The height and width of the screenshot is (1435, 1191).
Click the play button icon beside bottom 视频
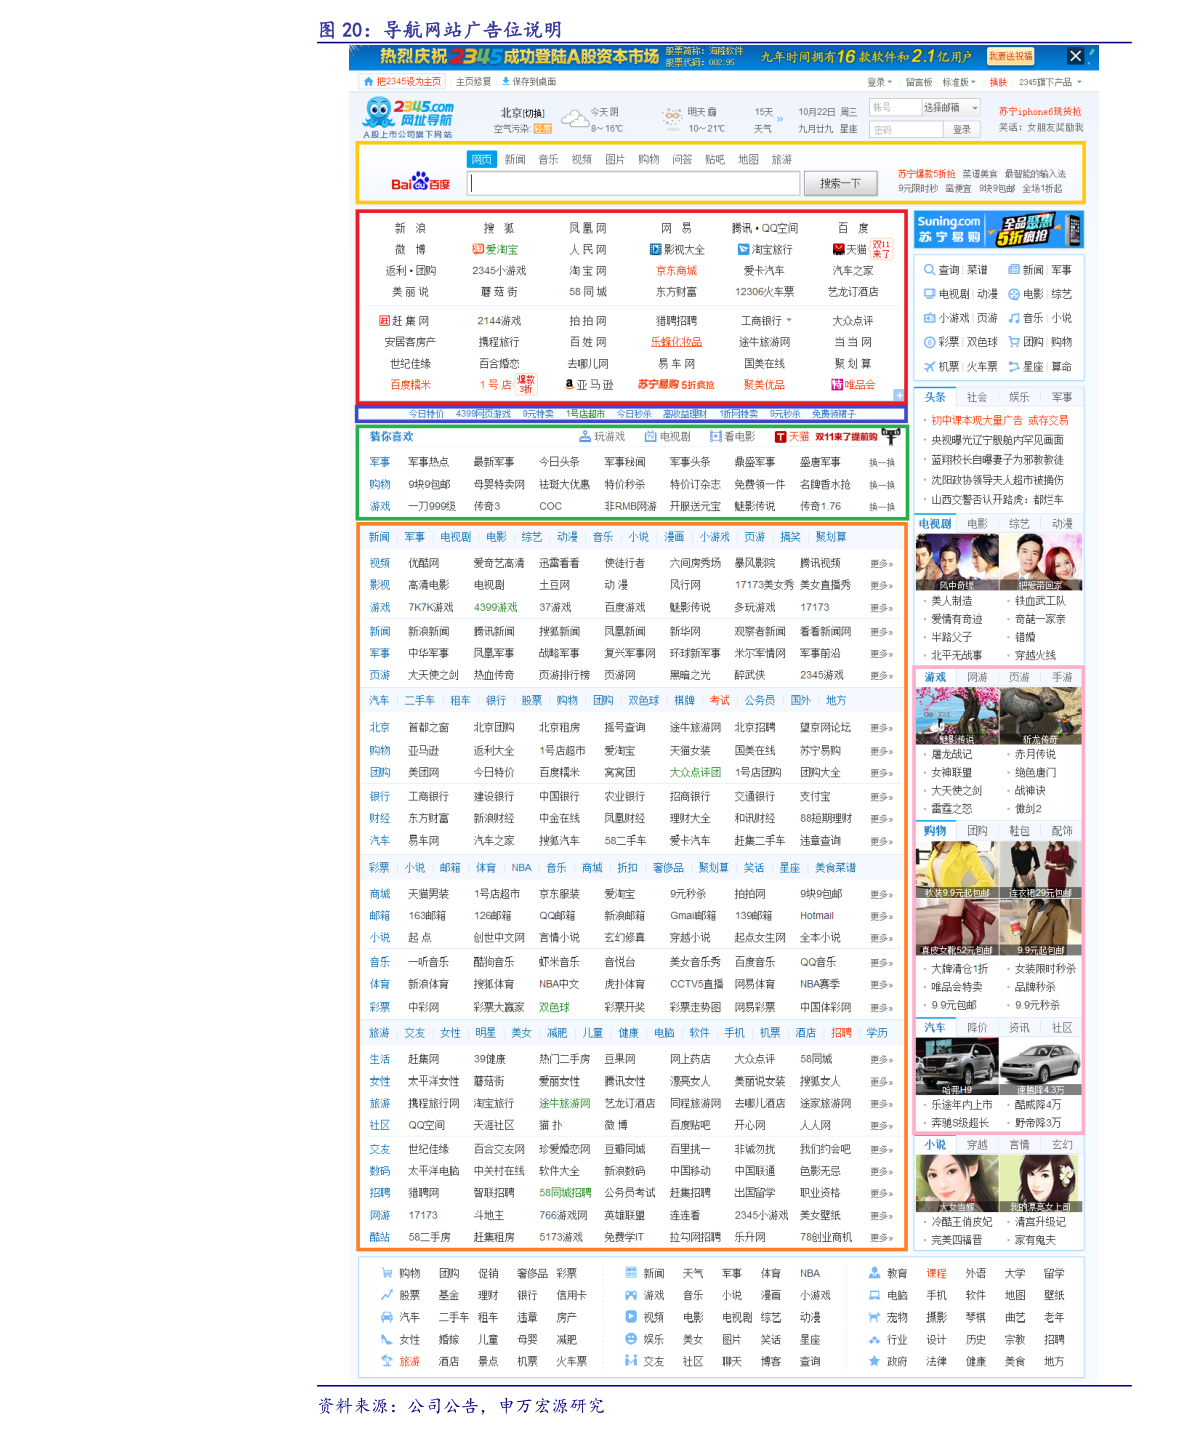(x=631, y=1317)
